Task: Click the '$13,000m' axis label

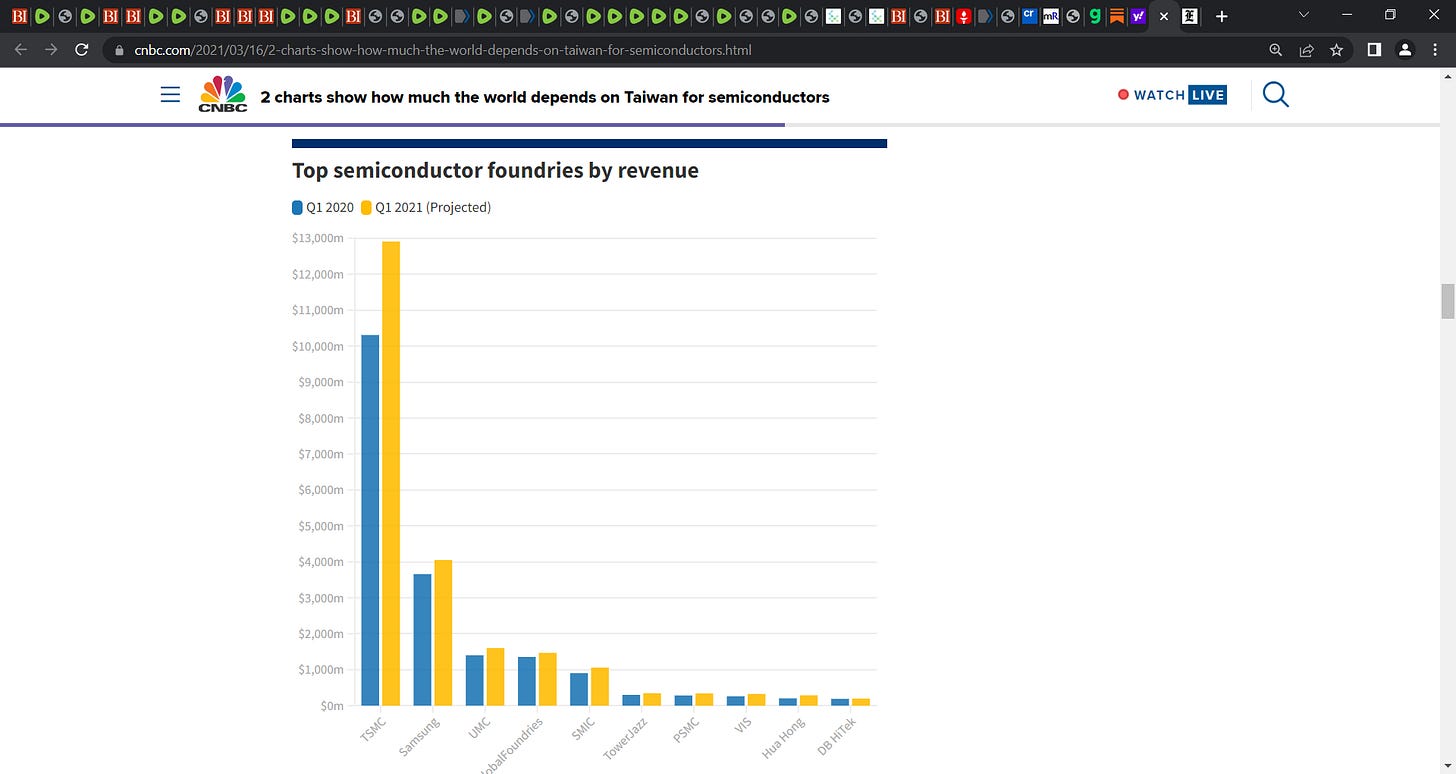Action: tap(318, 238)
